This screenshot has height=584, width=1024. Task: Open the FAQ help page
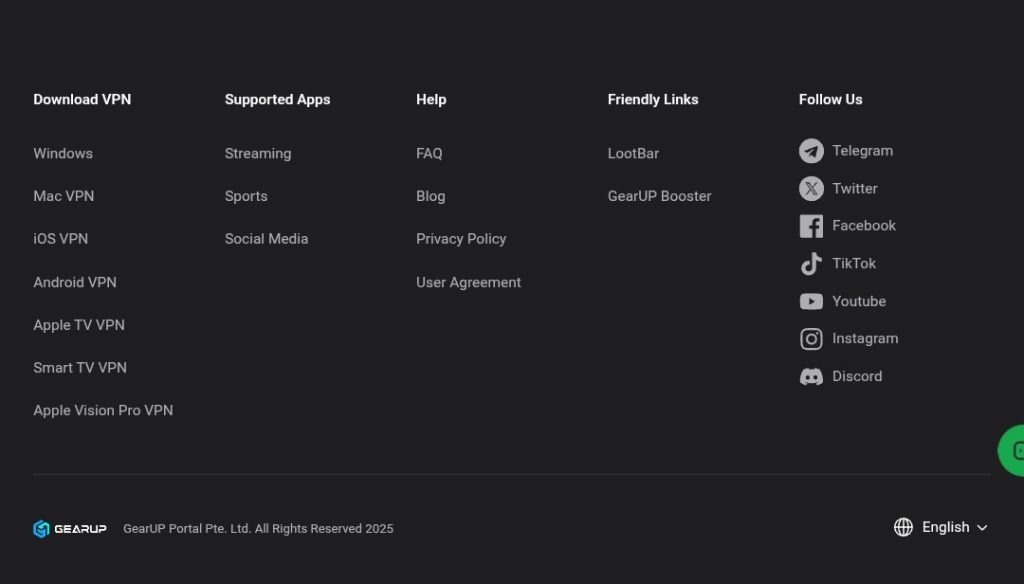tap(429, 153)
